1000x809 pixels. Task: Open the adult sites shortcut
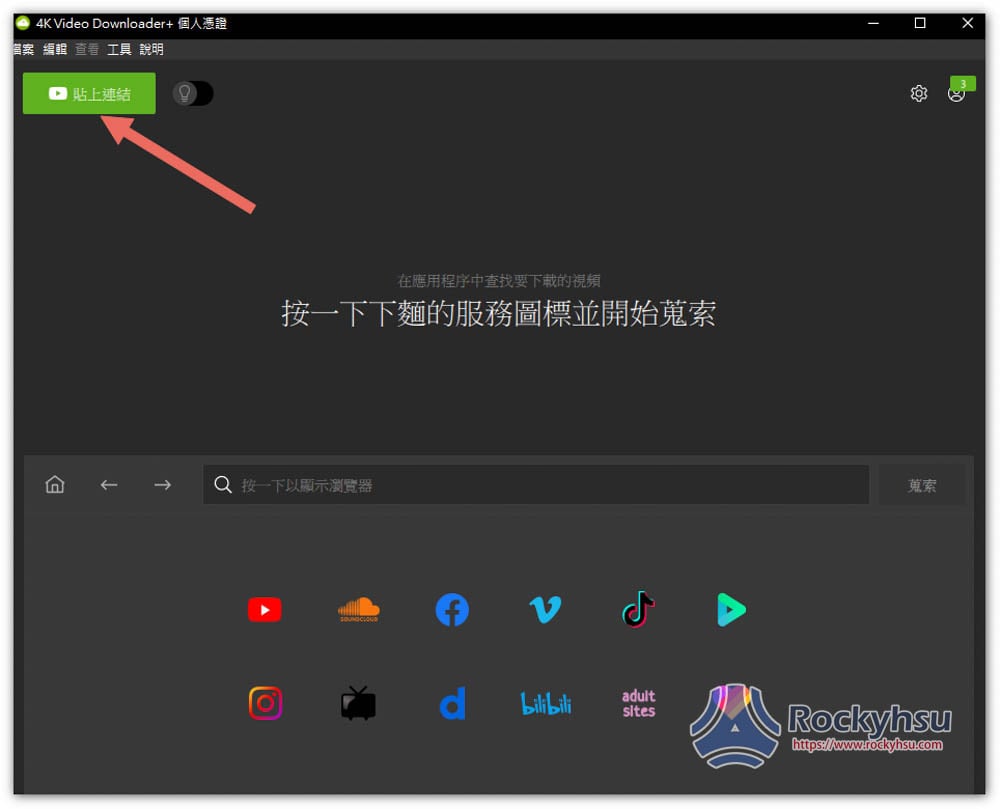(639, 703)
